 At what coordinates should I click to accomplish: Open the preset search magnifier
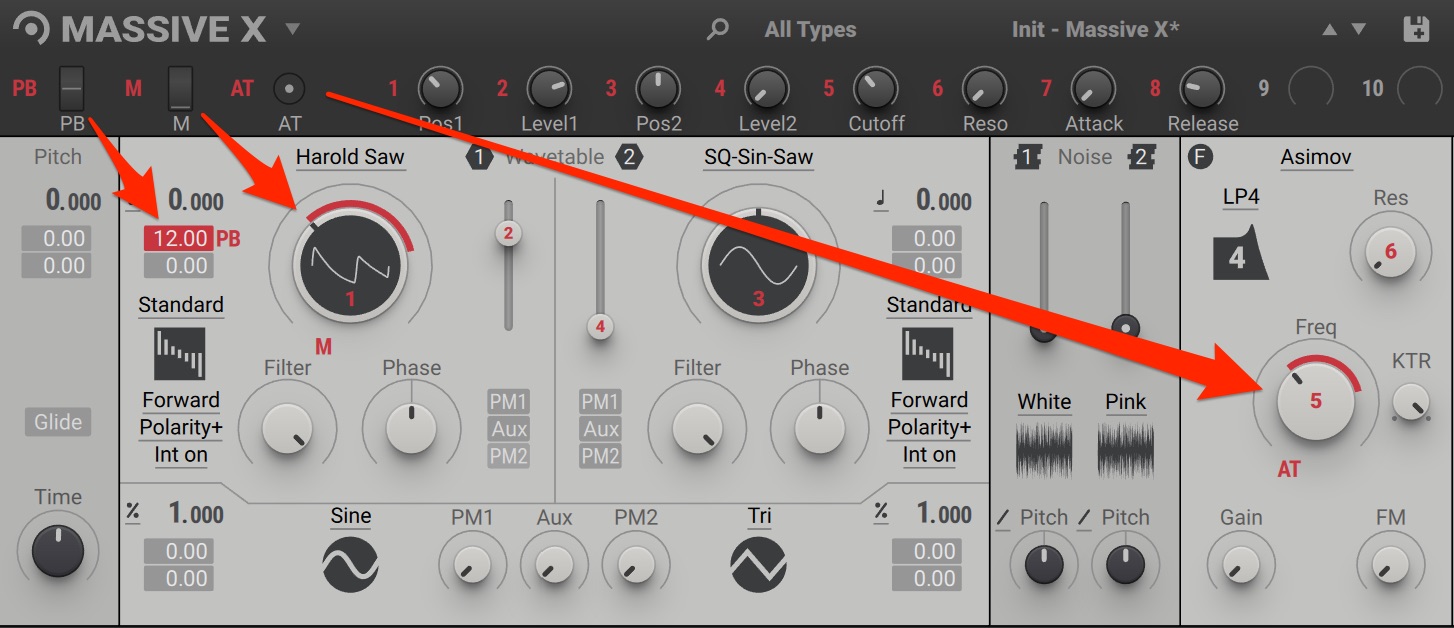[x=717, y=29]
